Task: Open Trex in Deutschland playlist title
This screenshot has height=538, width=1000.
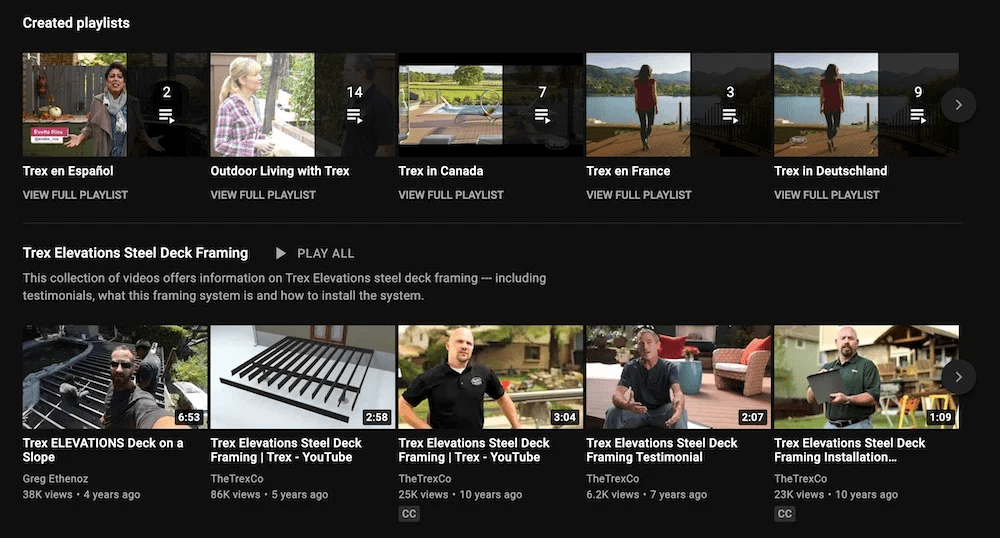Action: pyautogui.click(x=830, y=171)
